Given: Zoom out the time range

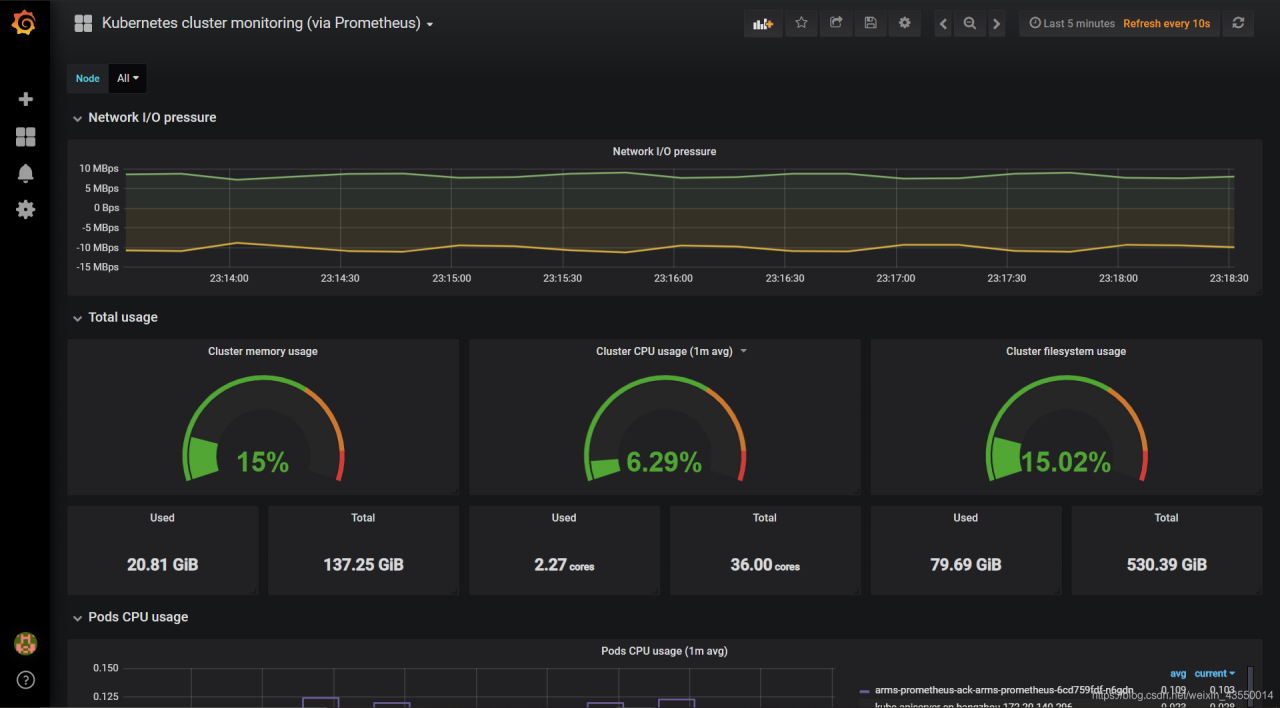Looking at the screenshot, I should pos(969,24).
